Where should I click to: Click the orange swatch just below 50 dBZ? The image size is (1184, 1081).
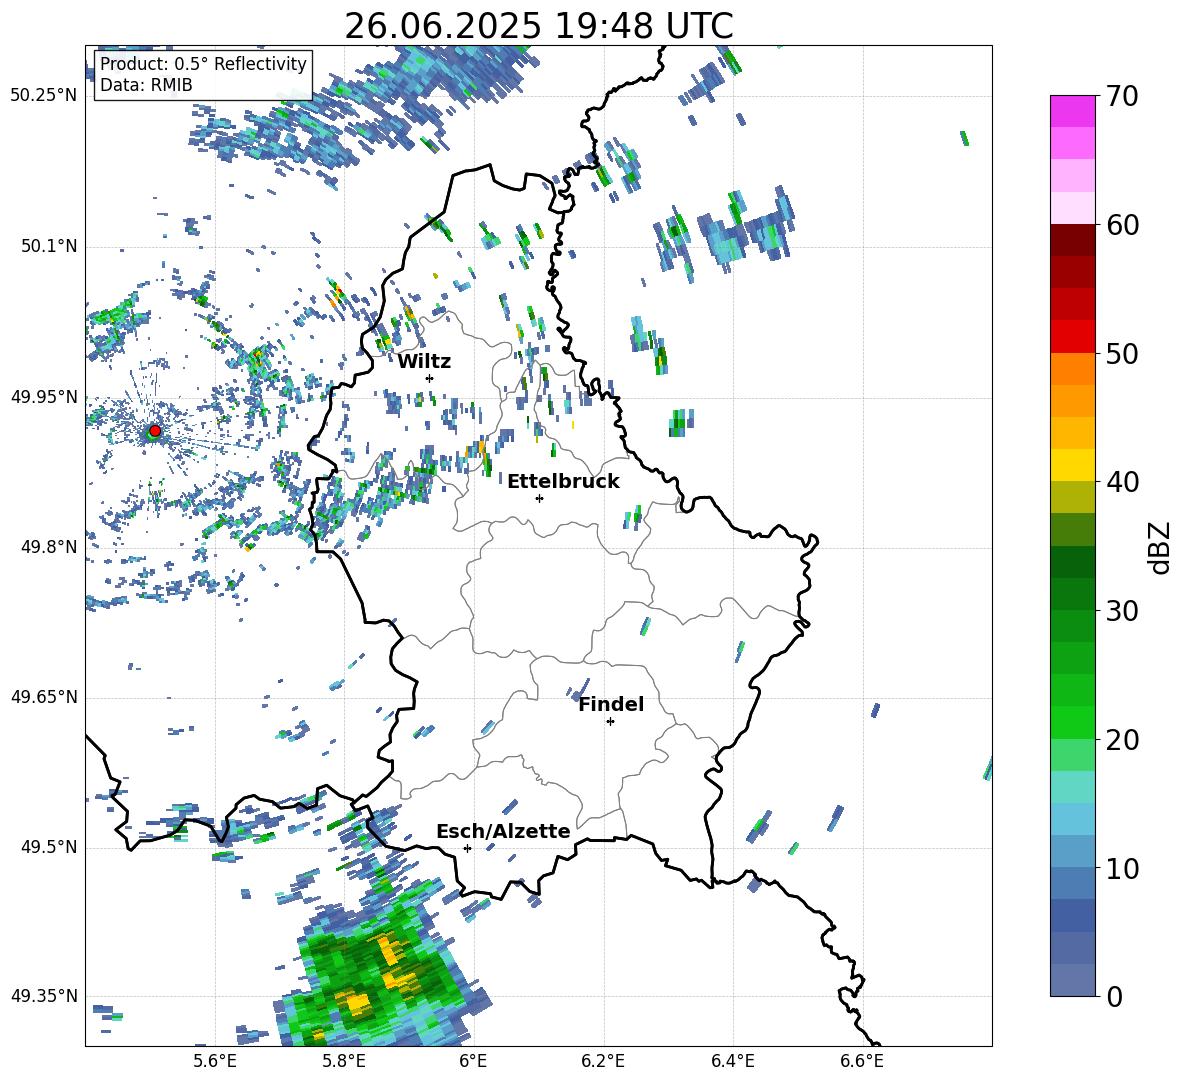coord(1073,369)
